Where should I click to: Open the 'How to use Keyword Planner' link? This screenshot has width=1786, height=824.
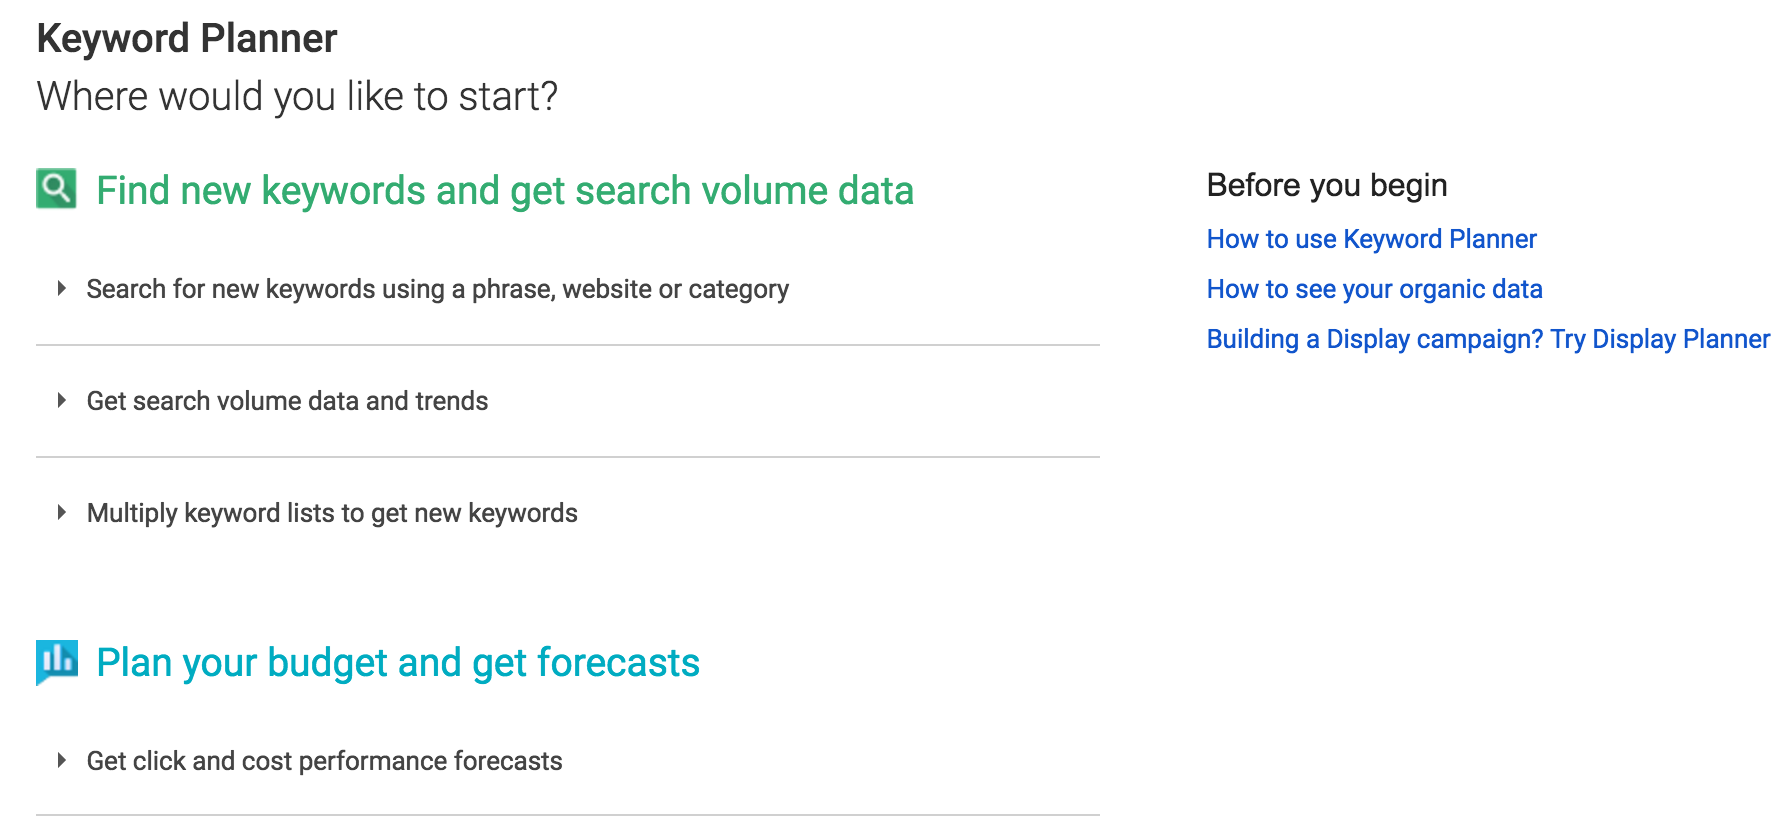coord(1371,239)
